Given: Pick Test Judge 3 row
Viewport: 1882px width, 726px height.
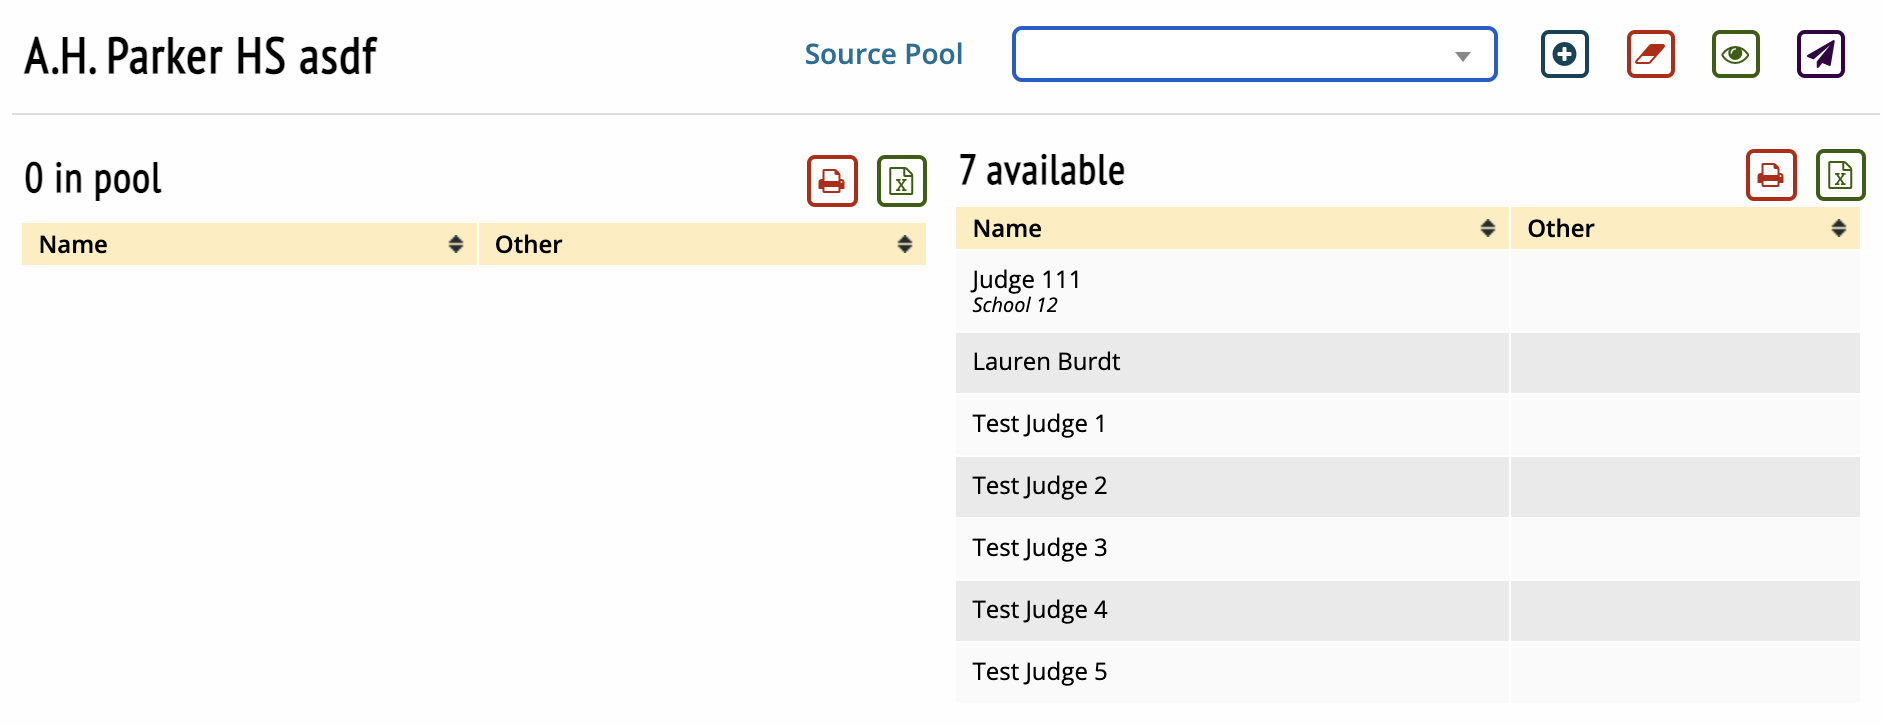Looking at the screenshot, I should tap(1039, 548).
